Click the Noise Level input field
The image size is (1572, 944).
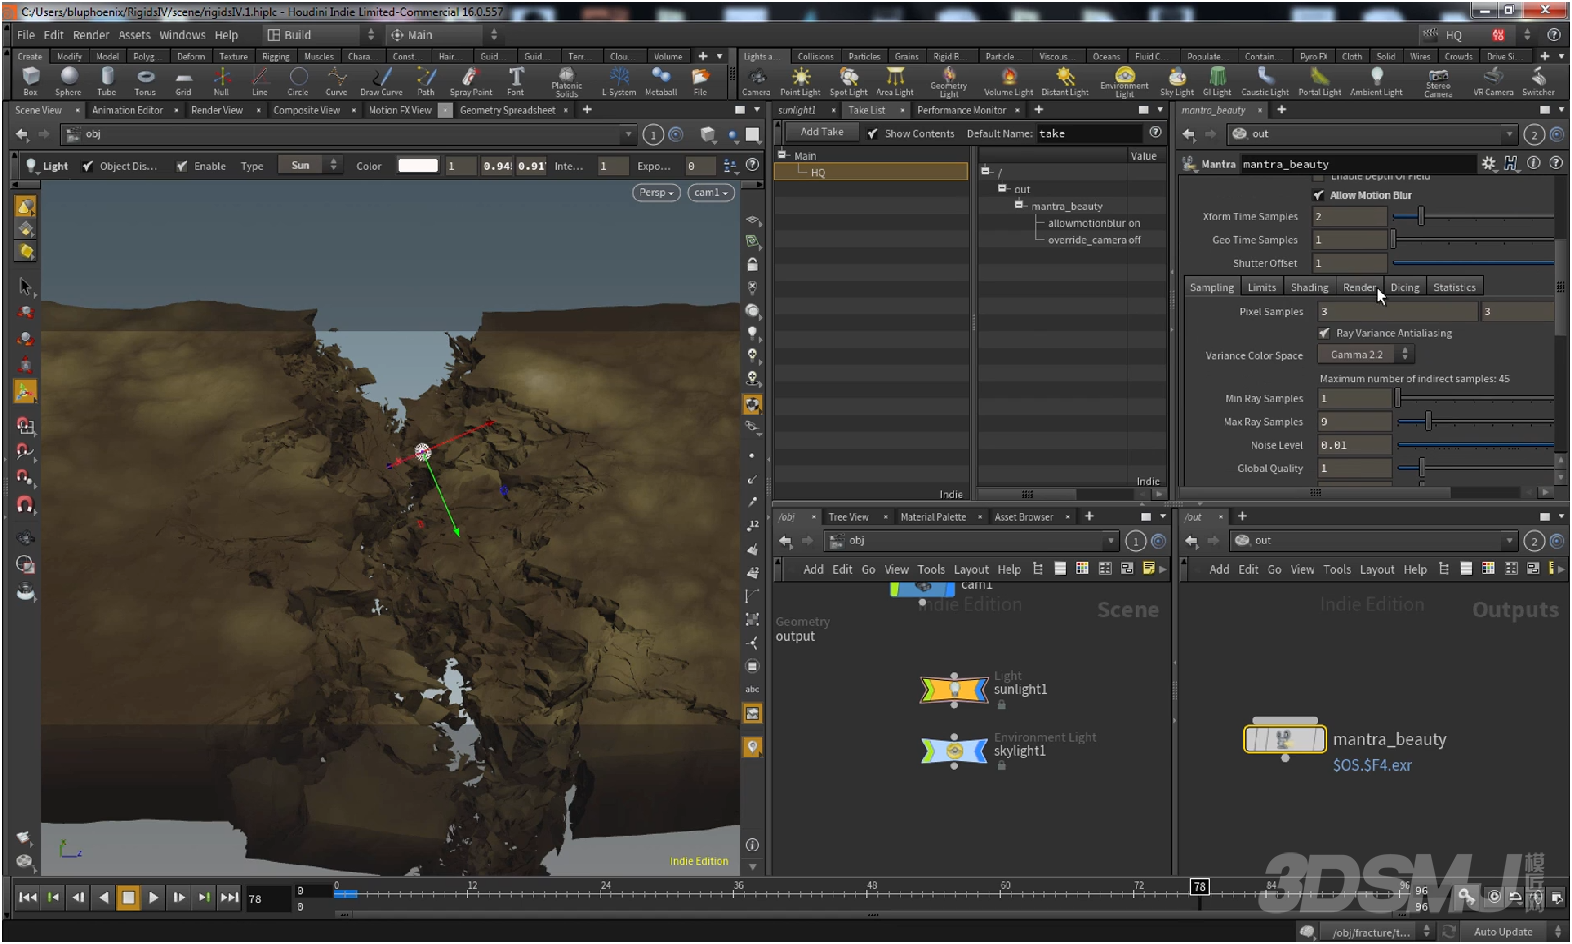(1354, 445)
